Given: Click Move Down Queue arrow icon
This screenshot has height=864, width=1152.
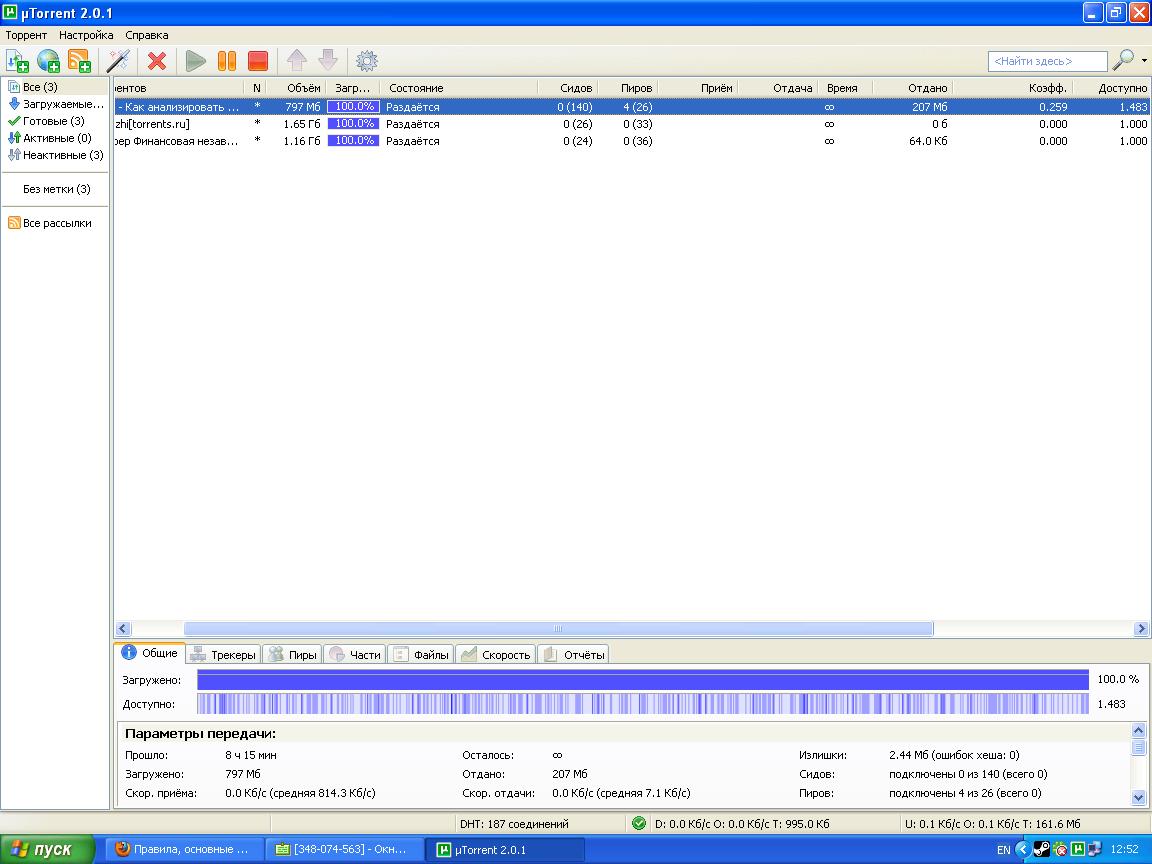Looking at the screenshot, I should click(328, 61).
